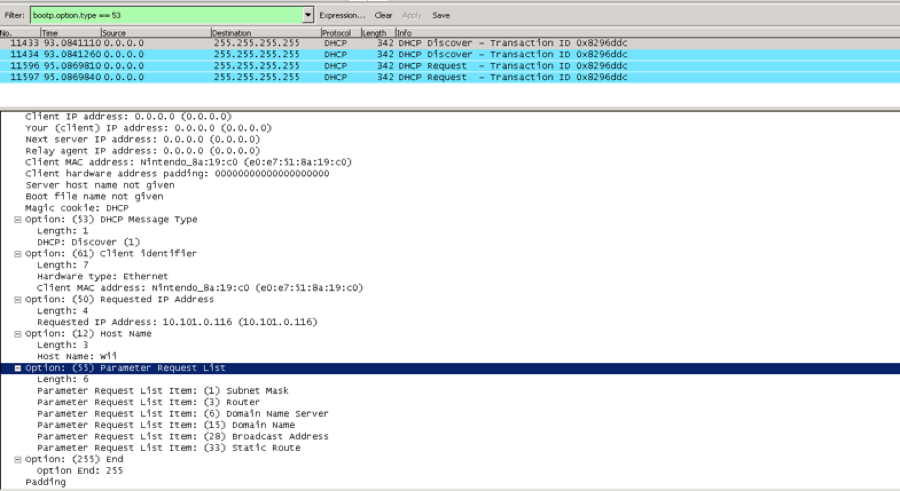Select packet 11433 DHCP Discover
Screen dimensions: 900x491
point(300,44)
